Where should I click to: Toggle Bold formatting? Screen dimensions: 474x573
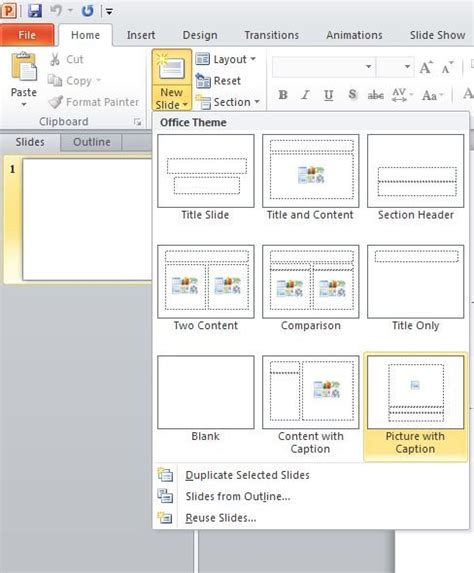pos(282,95)
